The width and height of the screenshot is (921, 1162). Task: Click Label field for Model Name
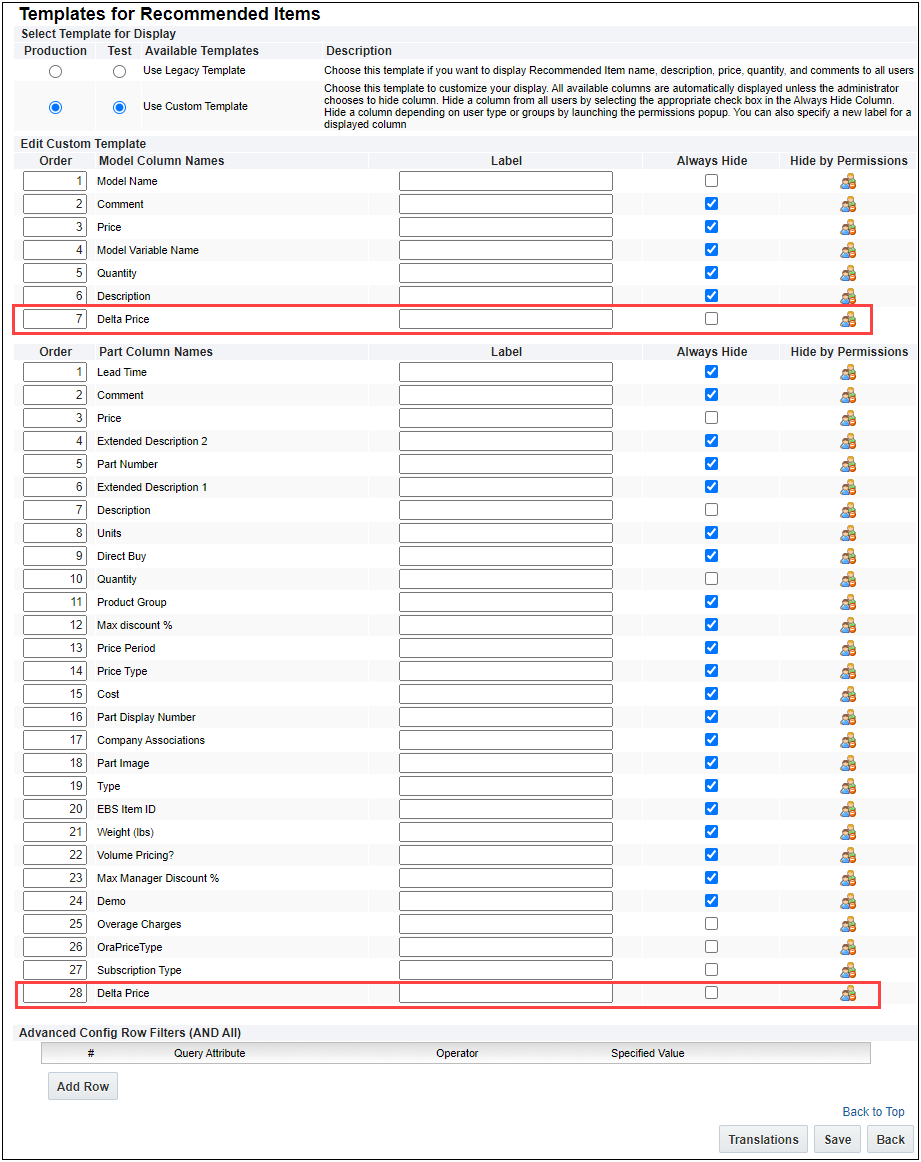click(x=506, y=181)
